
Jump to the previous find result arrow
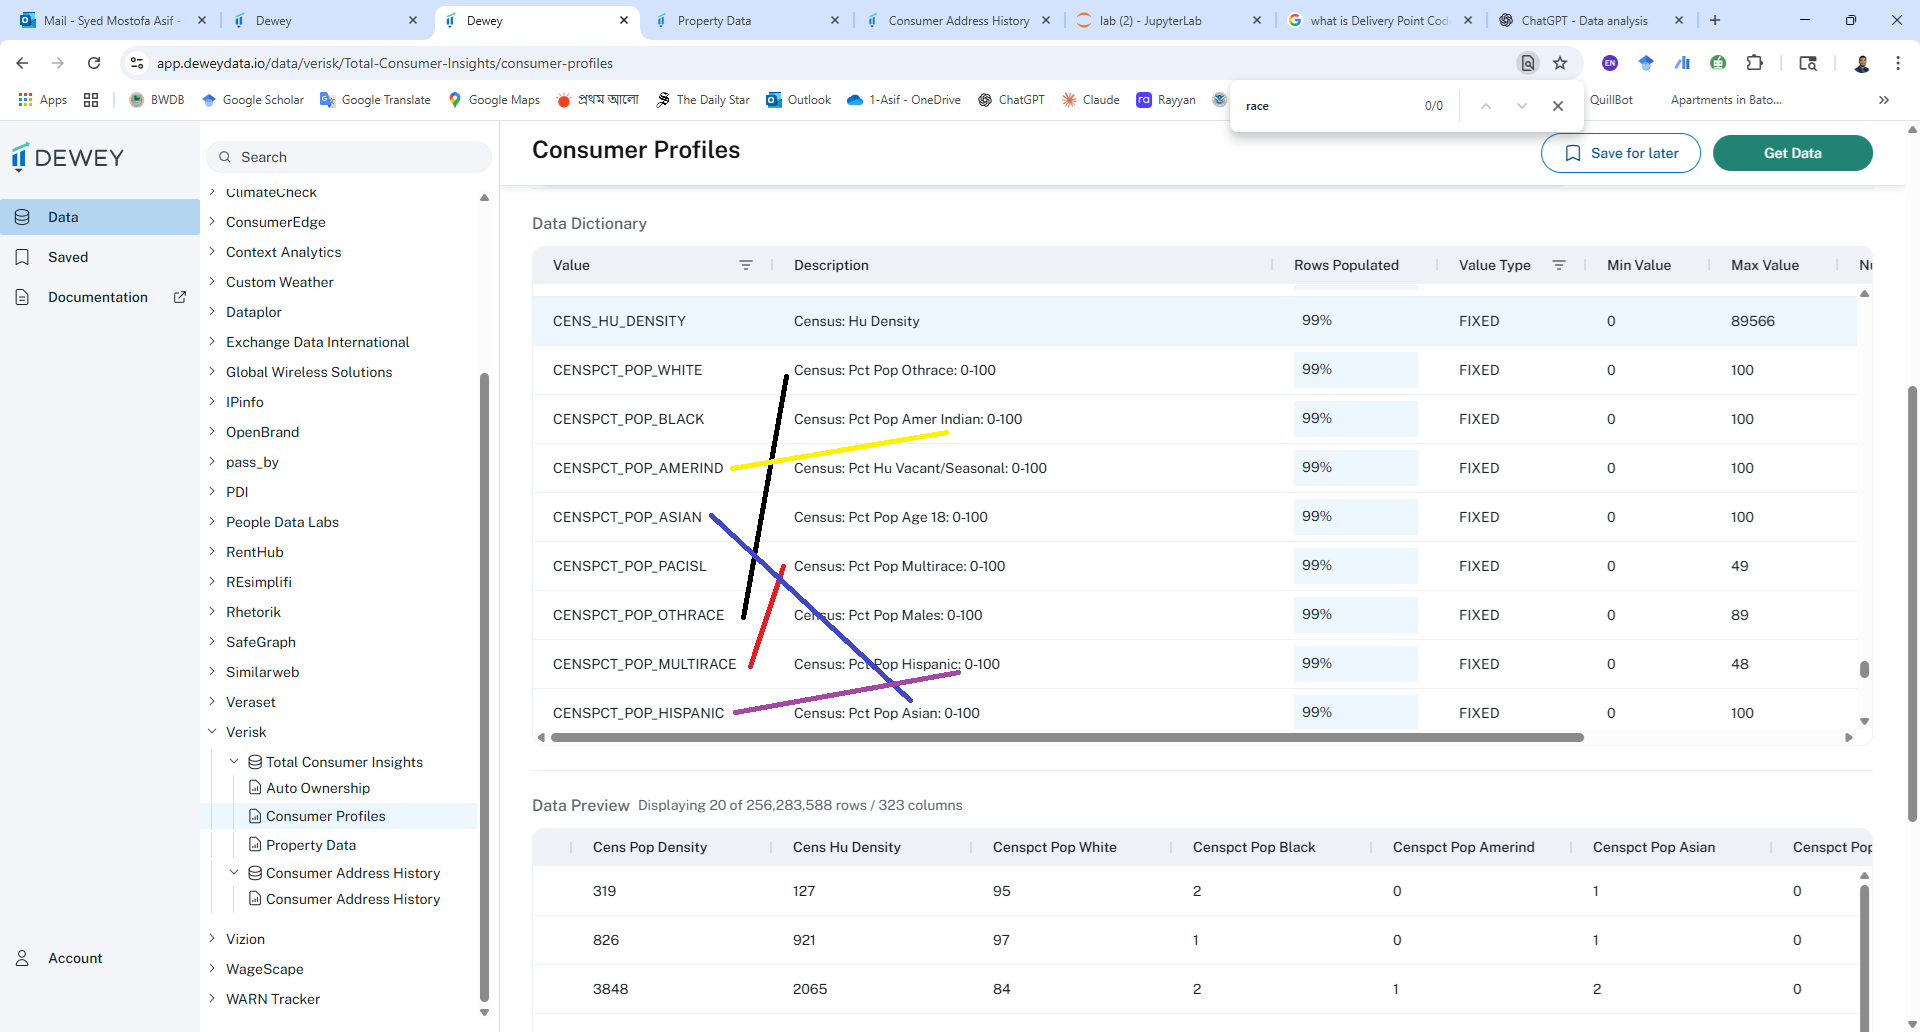pyautogui.click(x=1486, y=106)
